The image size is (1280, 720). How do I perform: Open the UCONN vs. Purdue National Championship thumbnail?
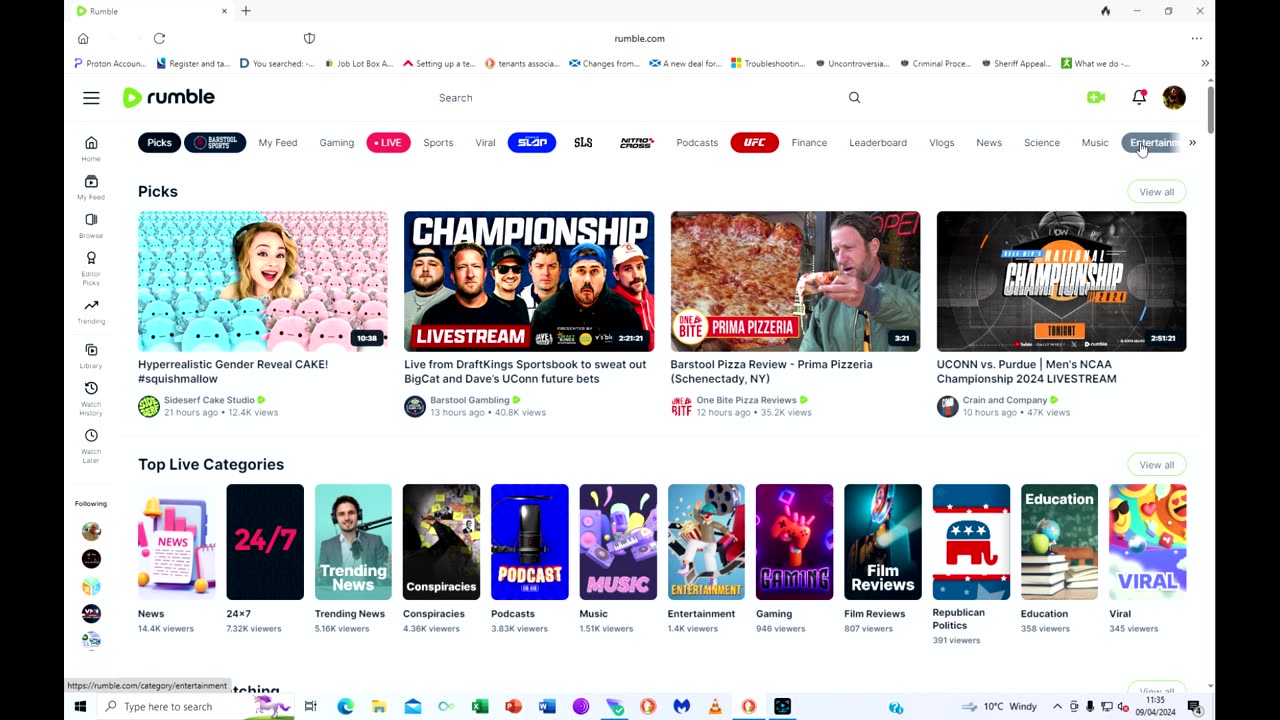coord(1061,281)
